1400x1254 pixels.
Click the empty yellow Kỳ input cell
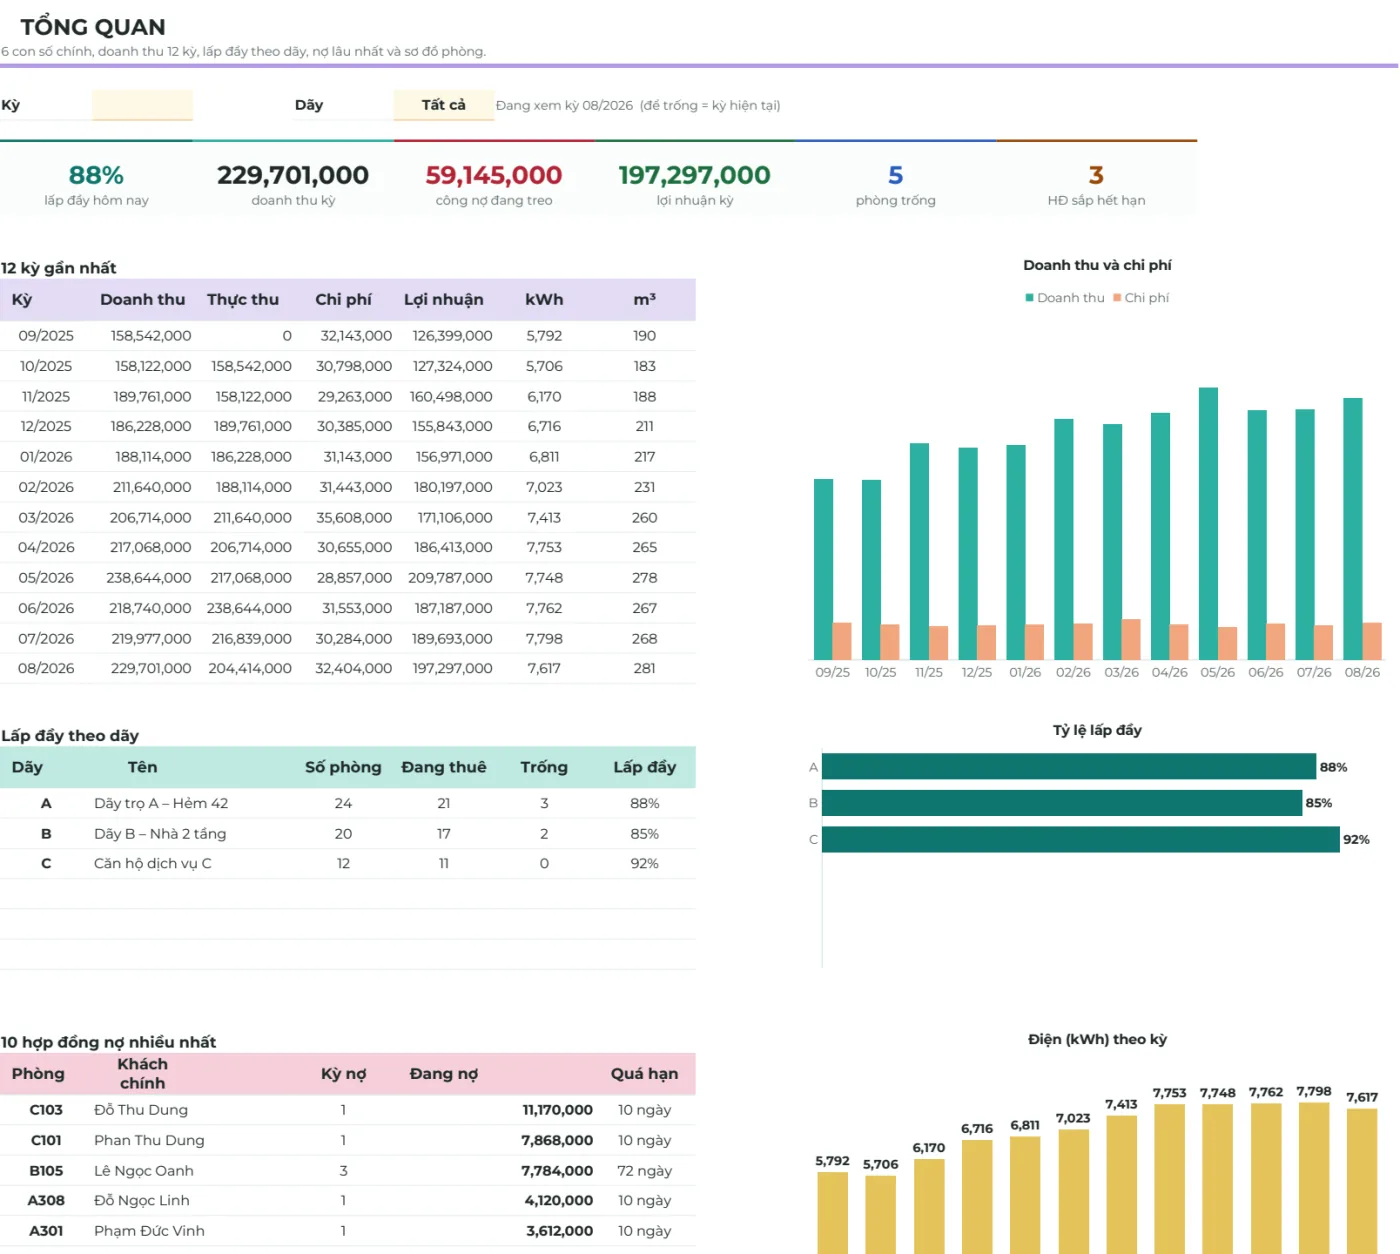142,105
